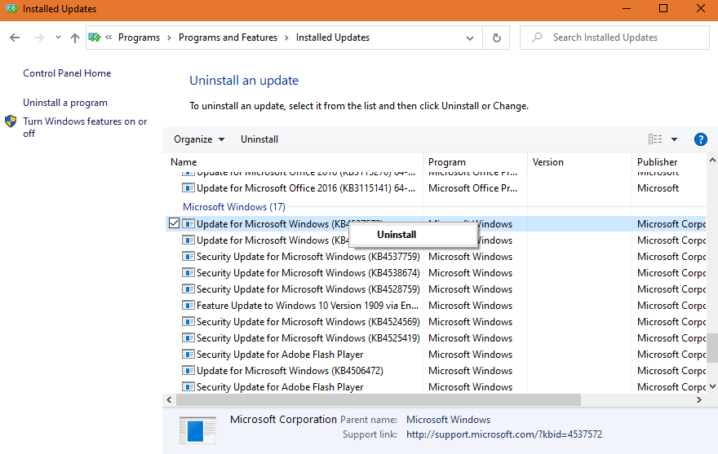The height and width of the screenshot is (454, 718).
Task: Click the icon beside KB4528759 update
Action: 188,289
